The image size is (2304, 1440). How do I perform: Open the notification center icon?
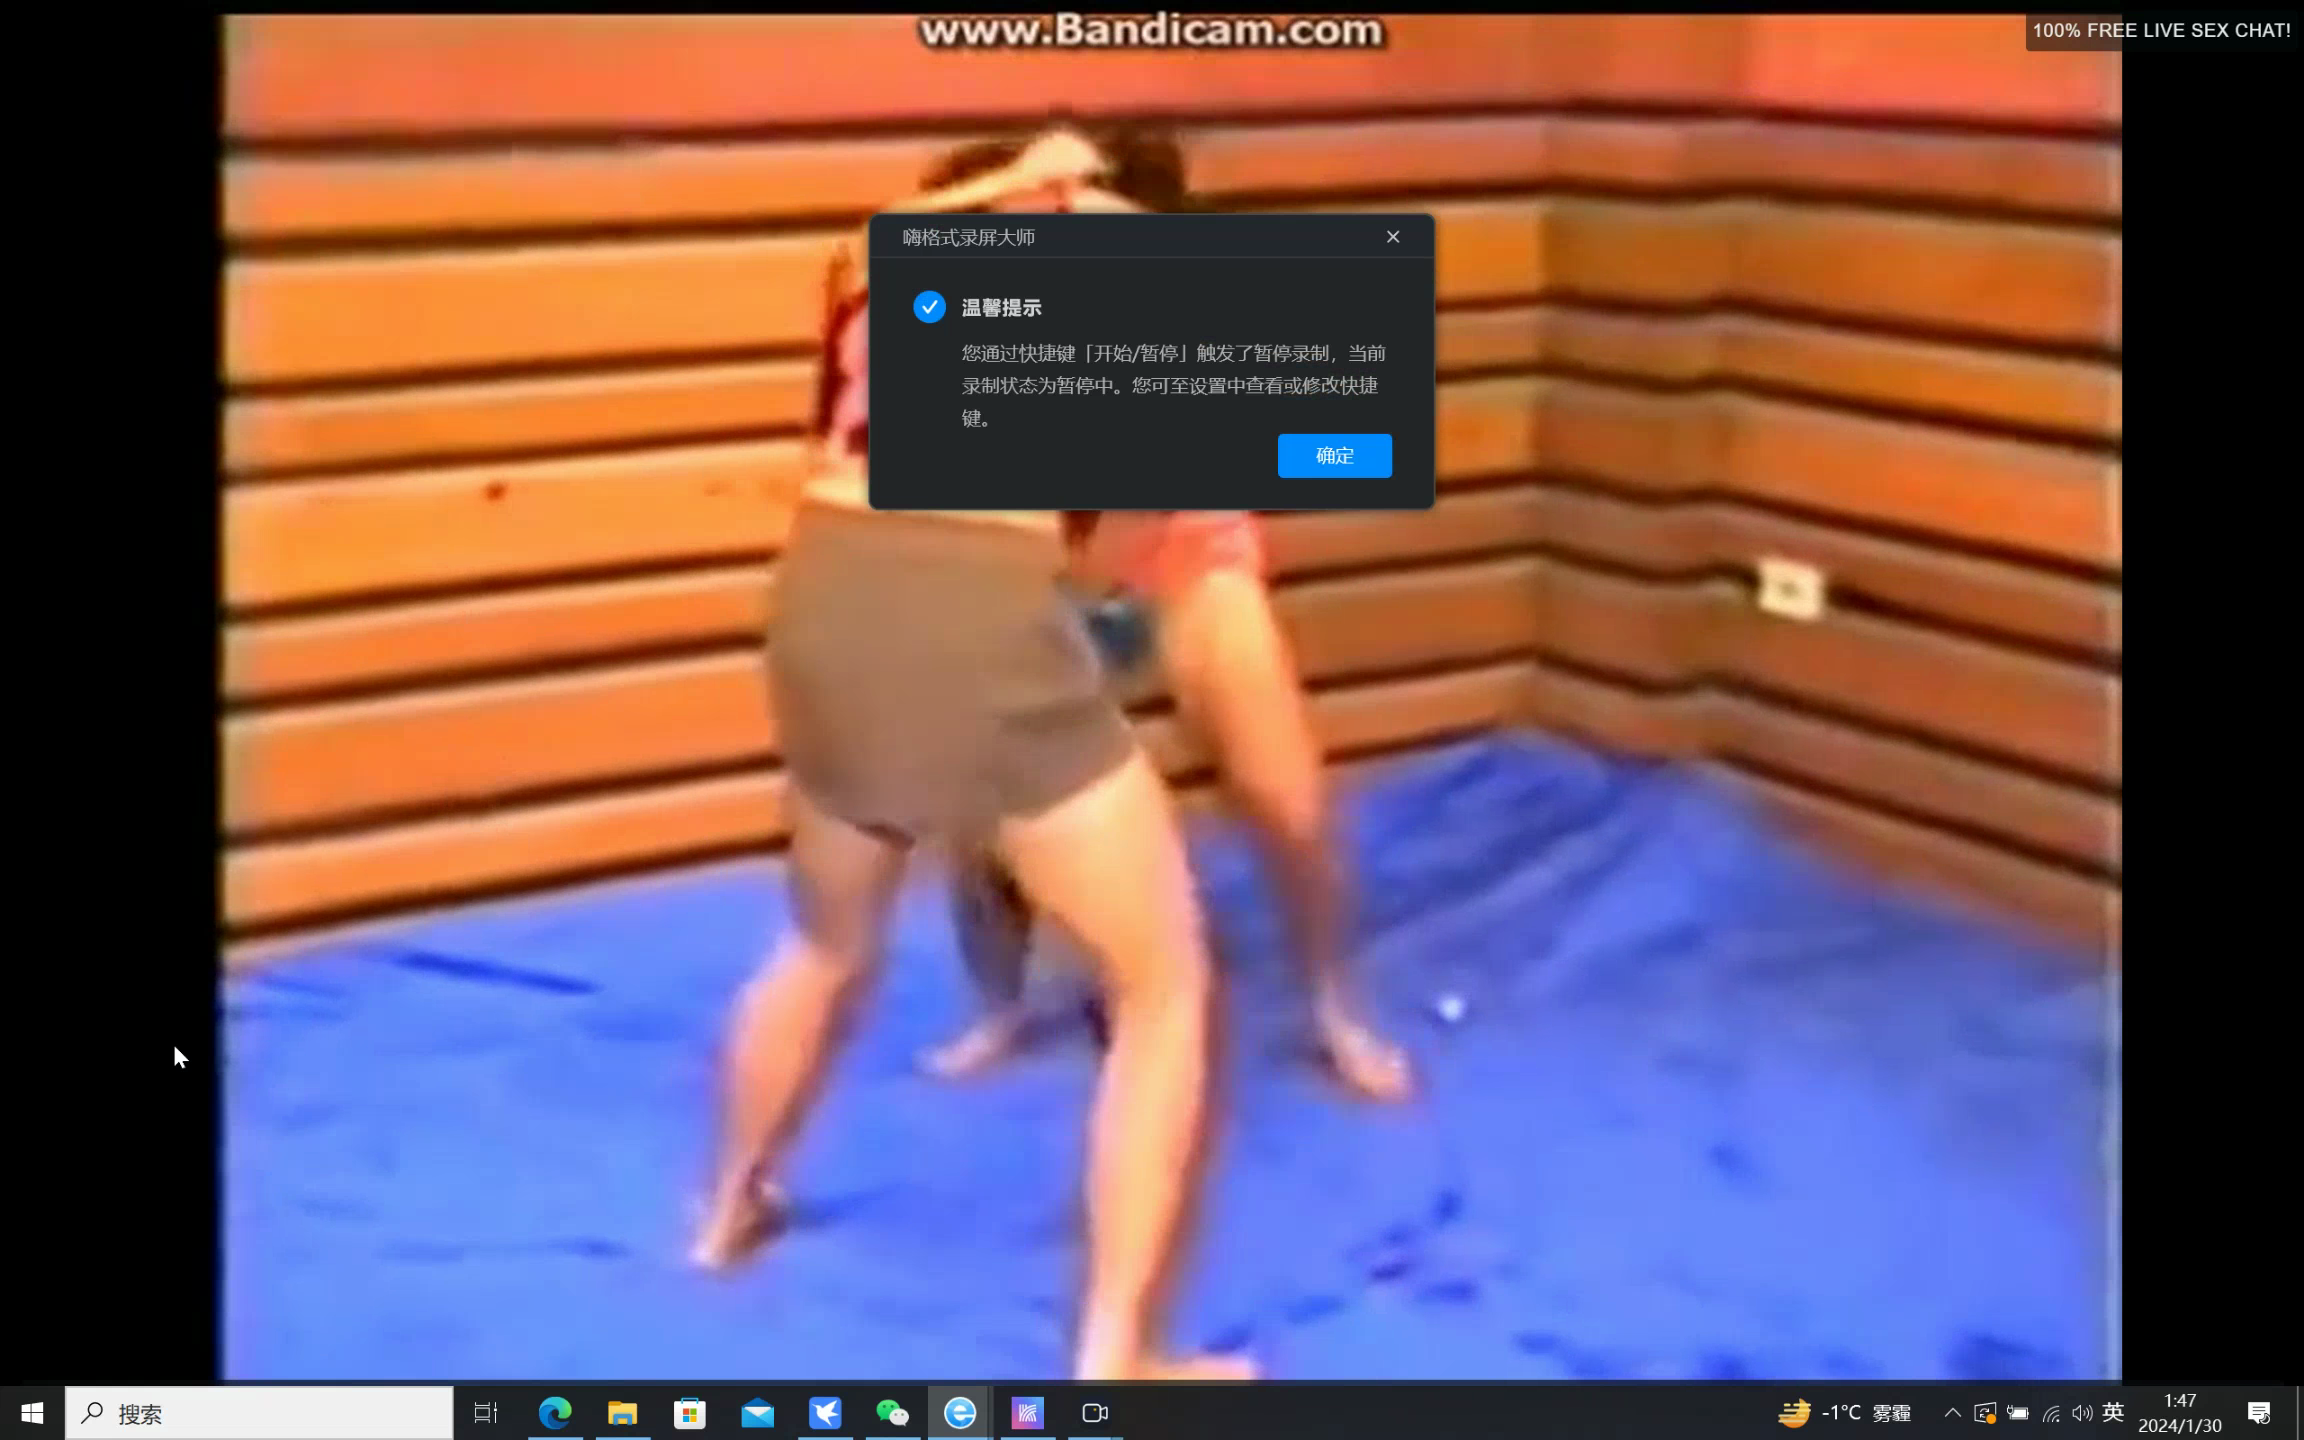(x=2259, y=1413)
